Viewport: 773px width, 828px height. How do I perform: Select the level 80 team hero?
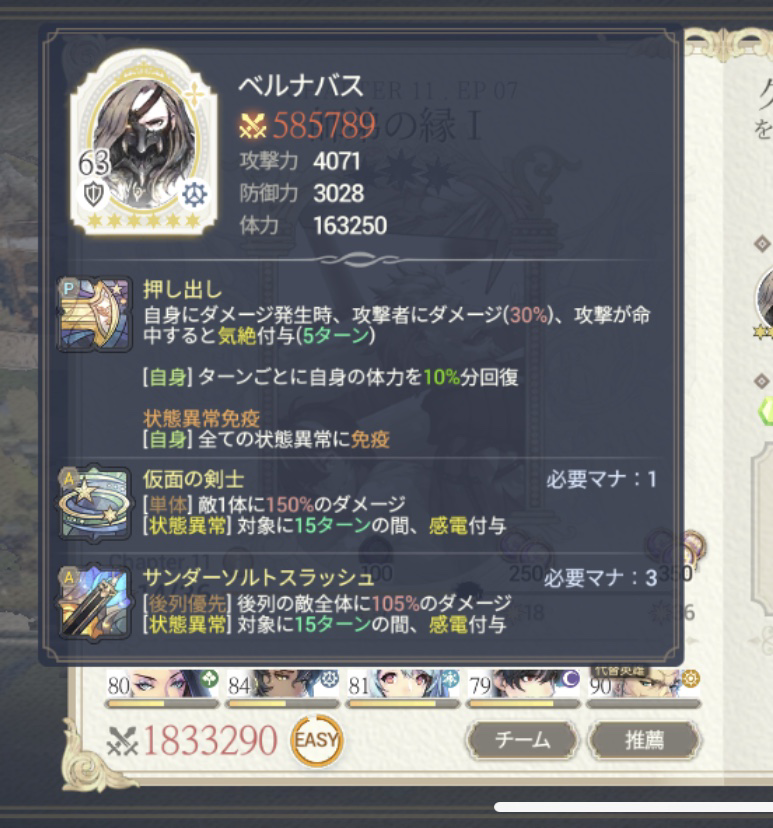[162, 683]
